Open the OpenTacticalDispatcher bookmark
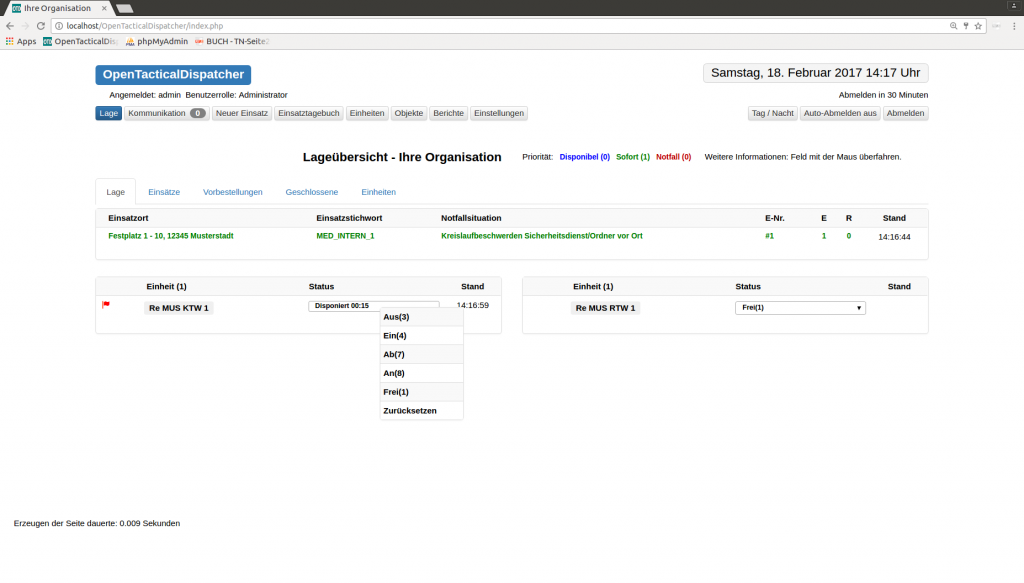Viewport: 1024px width, 583px height. (x=80, y=41)
